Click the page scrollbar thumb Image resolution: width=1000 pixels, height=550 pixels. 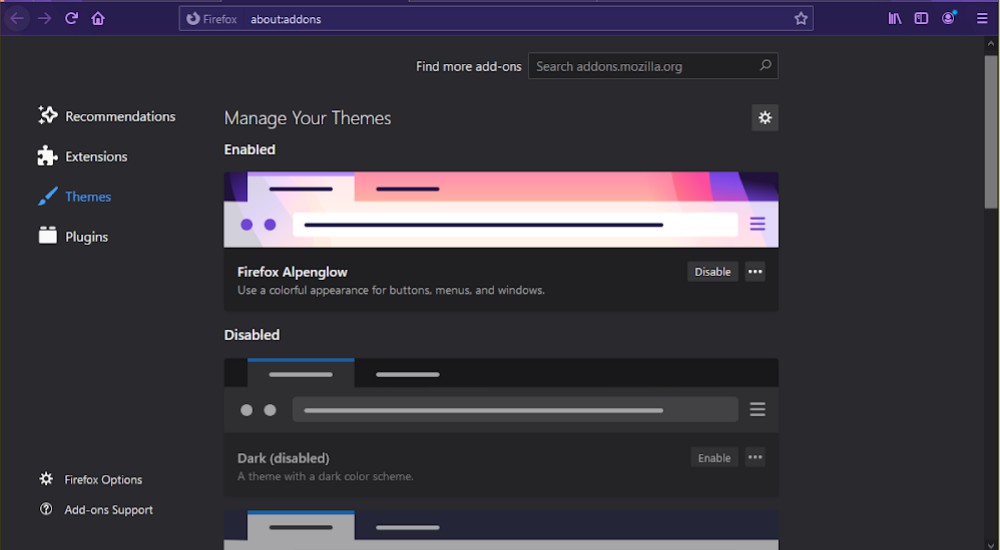(x=990, y=131)
